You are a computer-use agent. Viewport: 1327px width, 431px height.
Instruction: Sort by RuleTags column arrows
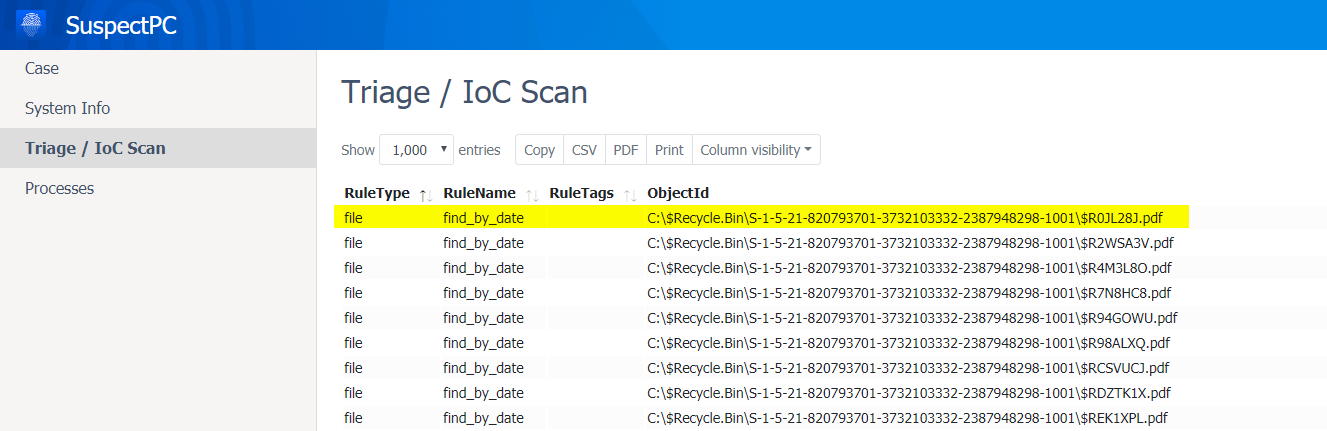630,194
